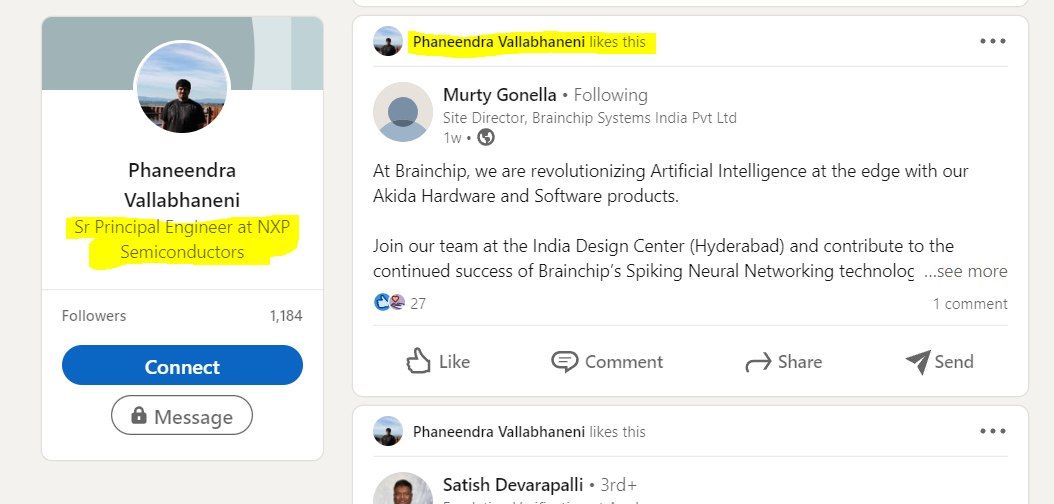Viewport: 1054px width, 504px height.
Task: Click the Comment speech bubble icon
Action: pyautogui.click(x=565, y=361)
